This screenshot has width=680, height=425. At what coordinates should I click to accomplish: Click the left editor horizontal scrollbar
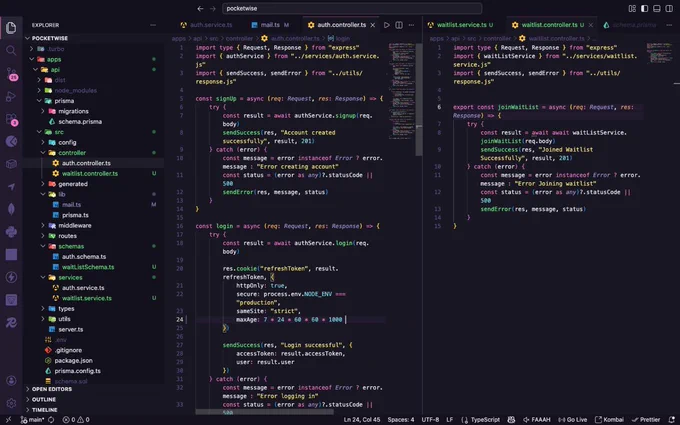coord(264,412)
